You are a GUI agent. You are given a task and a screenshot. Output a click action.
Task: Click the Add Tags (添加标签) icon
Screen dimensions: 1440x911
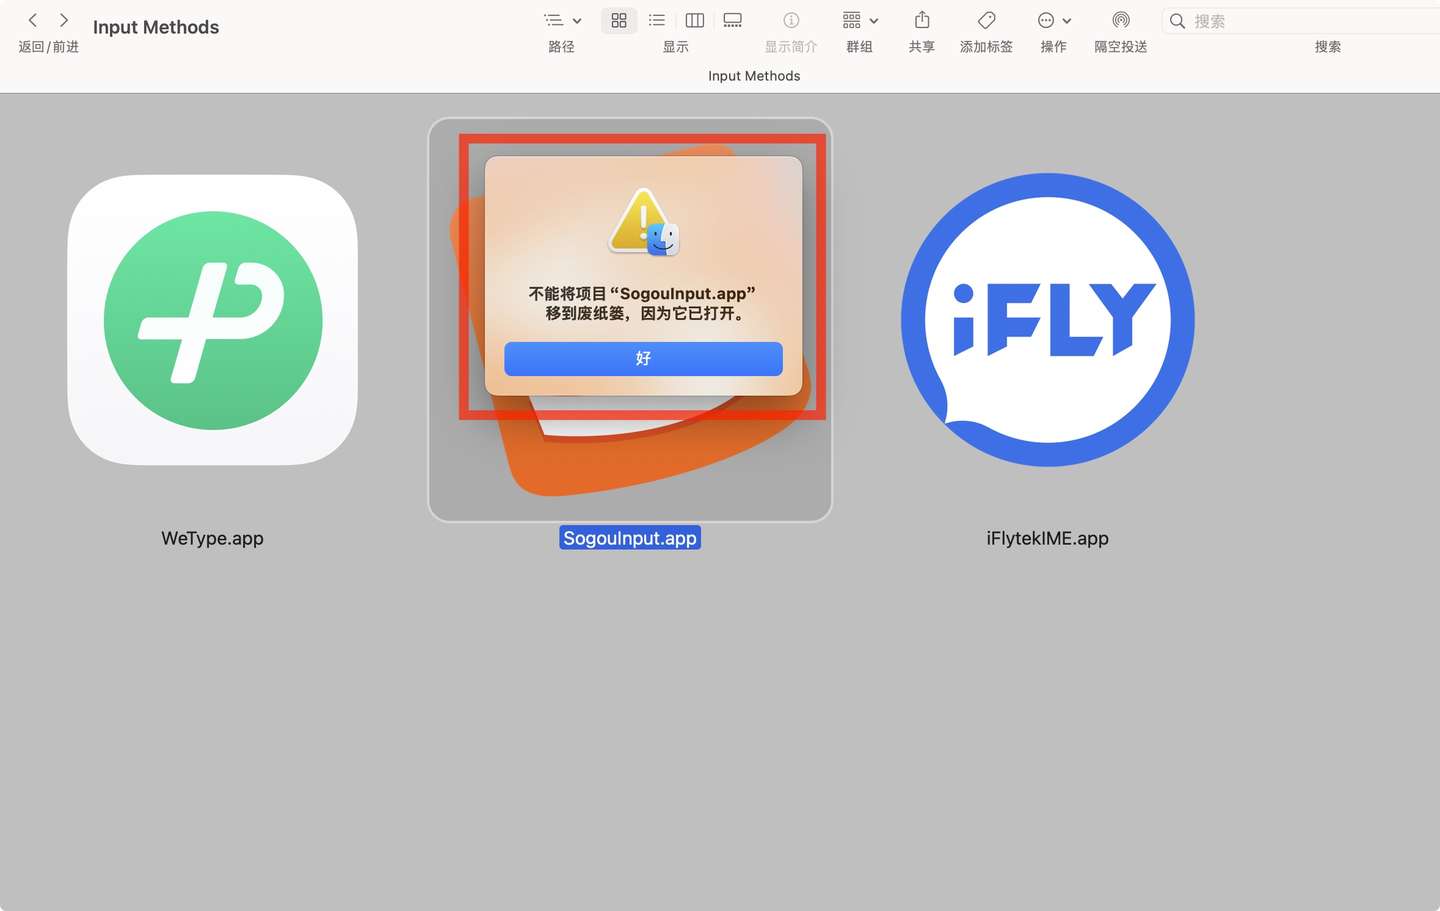click(986, 20)
